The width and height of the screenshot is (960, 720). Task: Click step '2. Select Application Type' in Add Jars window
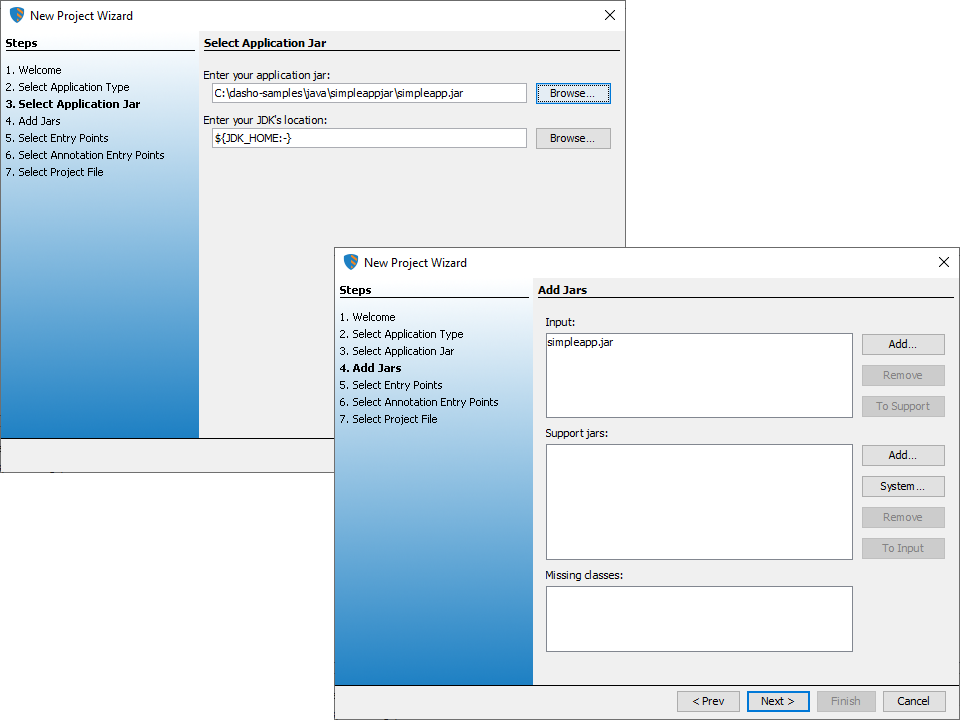click(402, 334)
